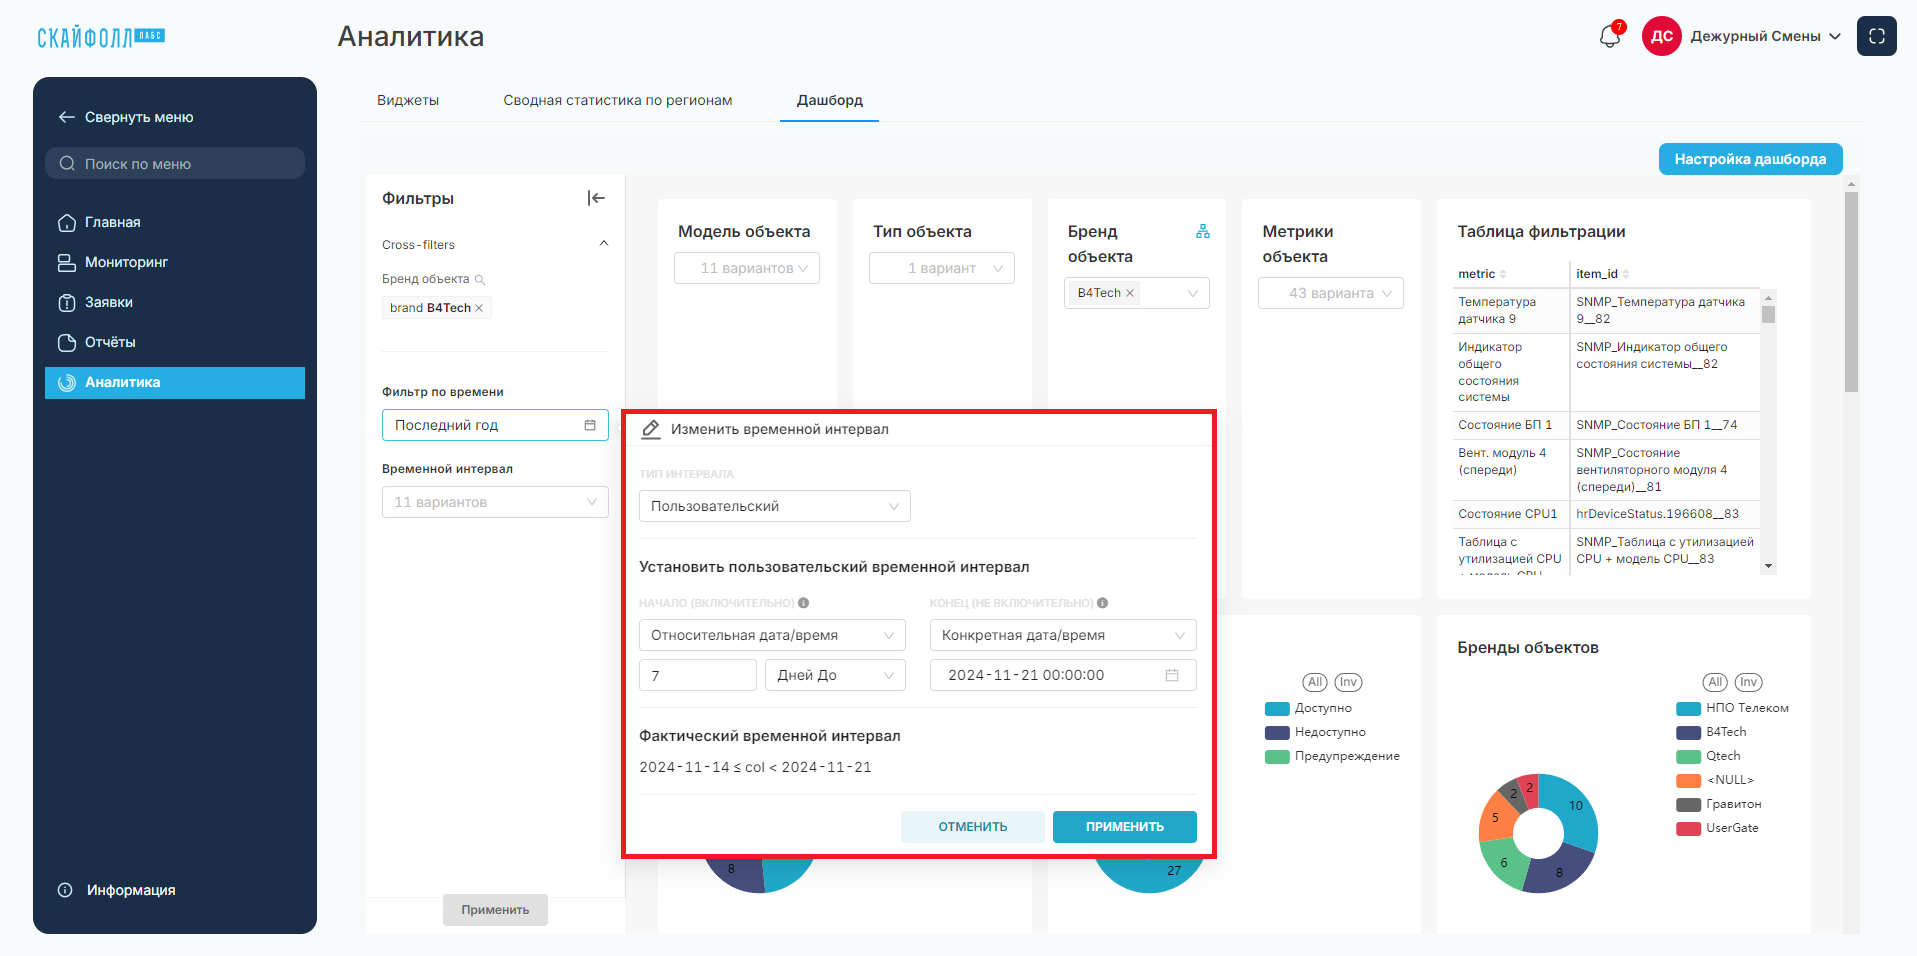The width and height of the screenshot is (1917, 956).
Task: Open Сводная статистика по регионам tab
Action: click(x=618, y=100)
